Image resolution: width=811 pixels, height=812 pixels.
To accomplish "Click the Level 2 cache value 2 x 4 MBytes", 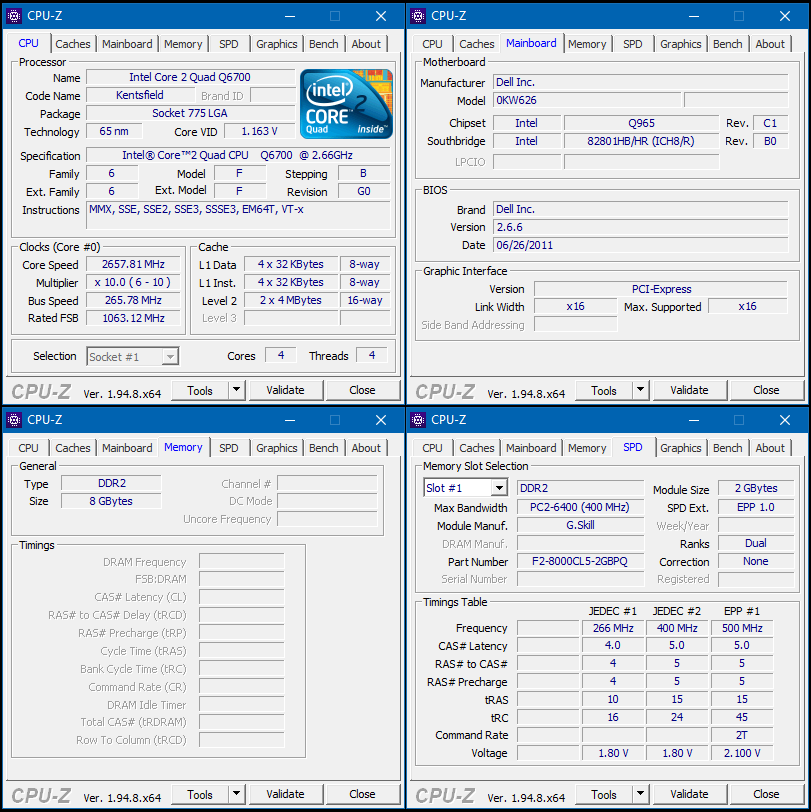I will point(291,300).
